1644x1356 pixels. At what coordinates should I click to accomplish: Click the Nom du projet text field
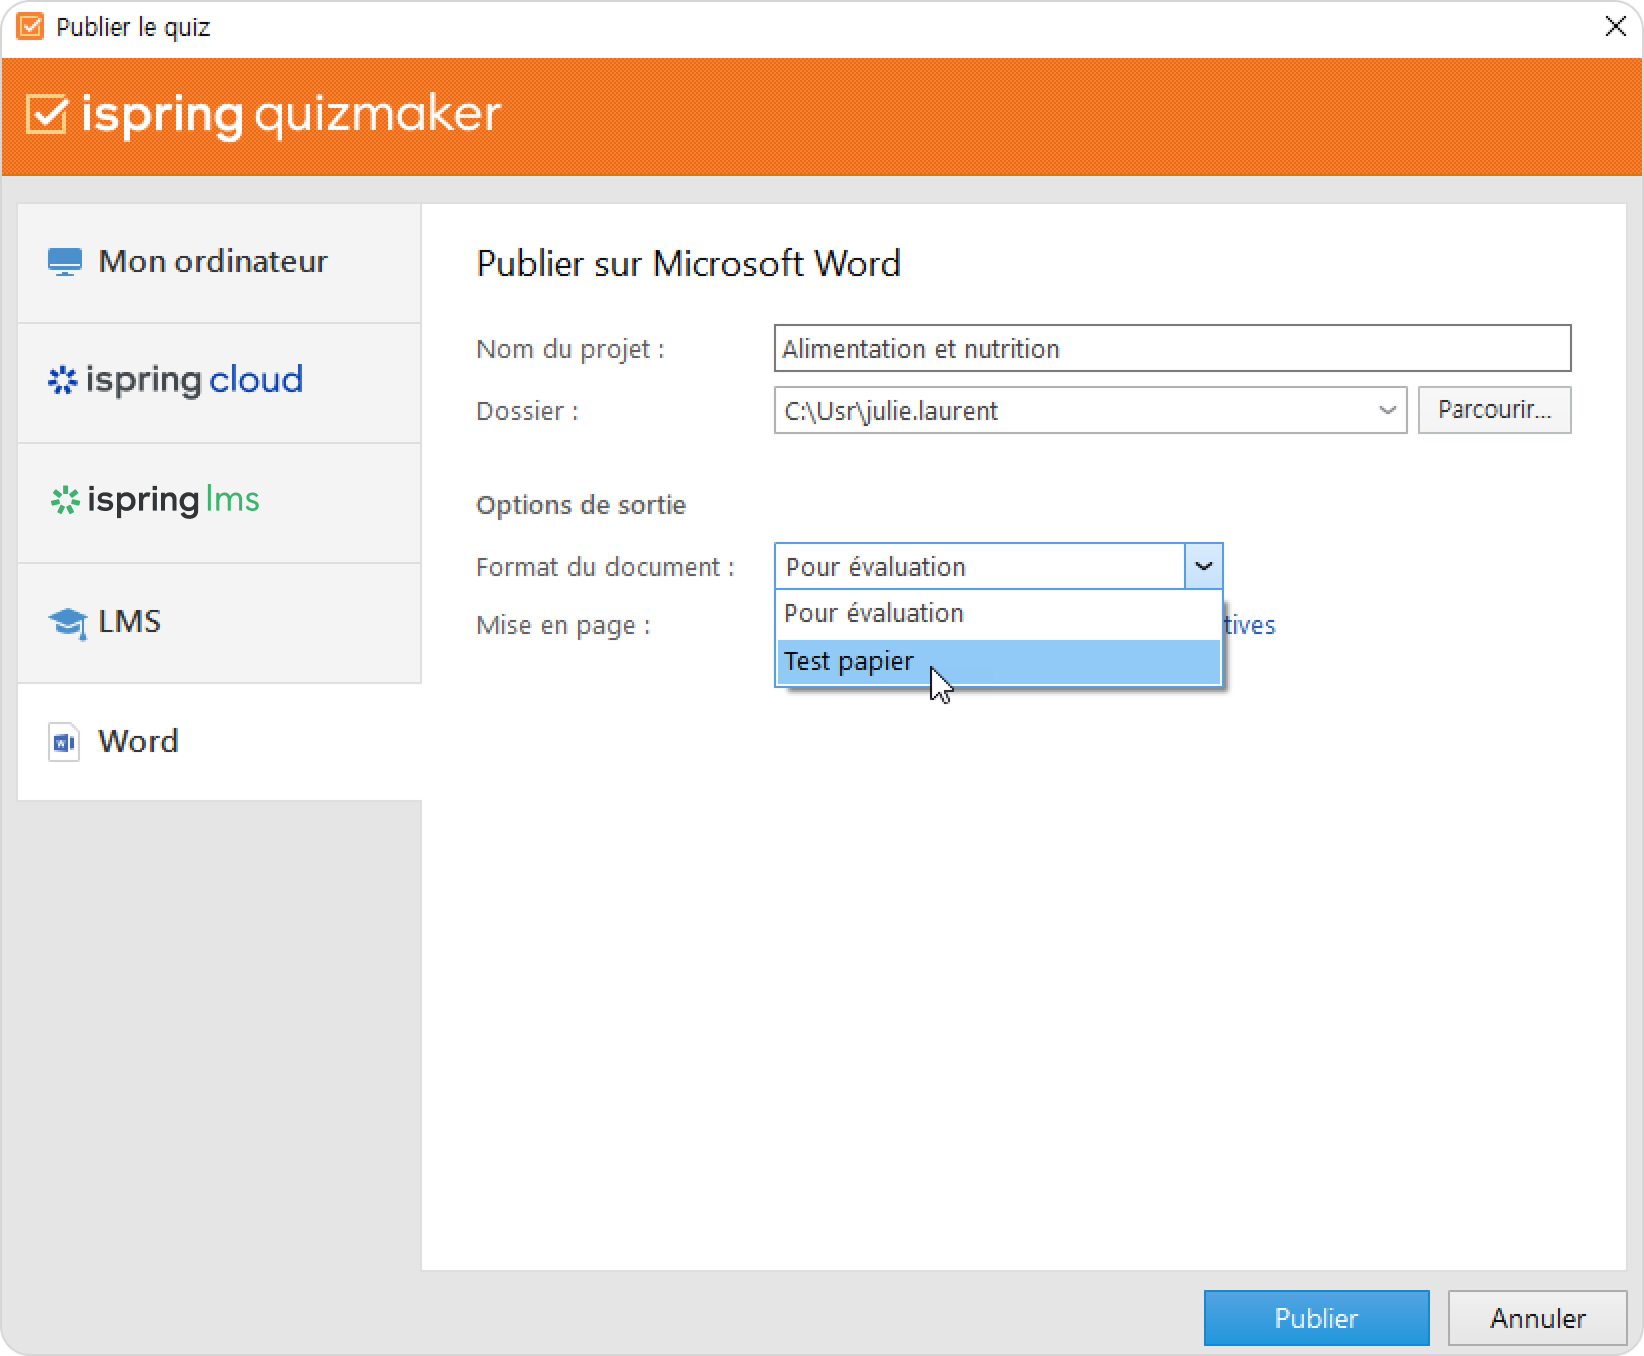tap(1171, 349)
